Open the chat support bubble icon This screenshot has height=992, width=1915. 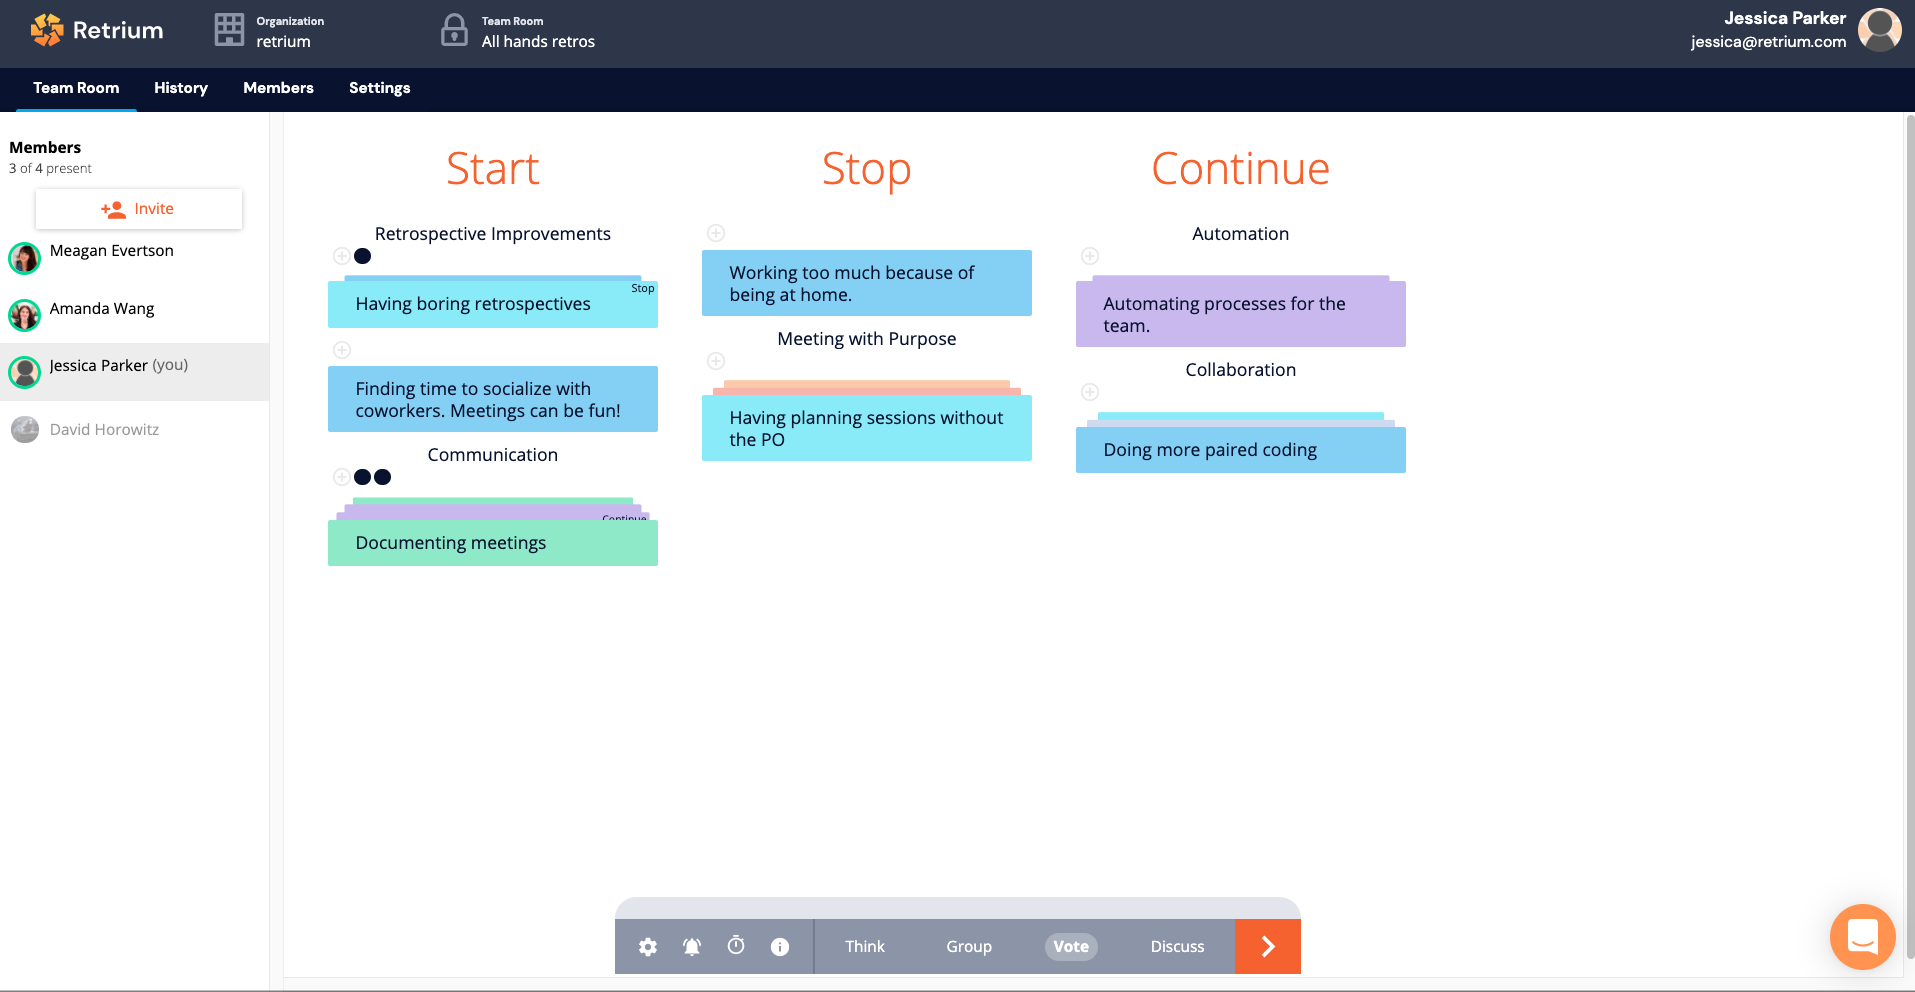point(1862,937)
